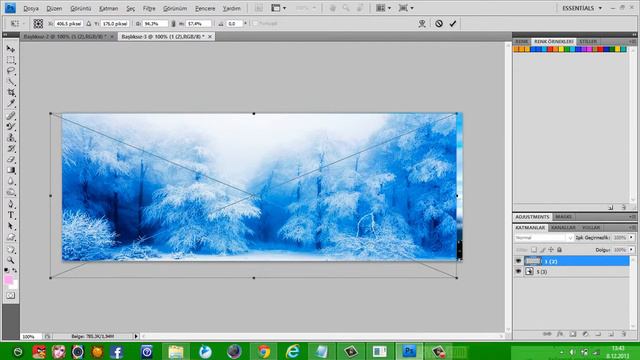Image resolution: width=640 pixels, height=360 pixels.
Task: Commit the transform with the checkmark
Action: click(x=453, y=24)
